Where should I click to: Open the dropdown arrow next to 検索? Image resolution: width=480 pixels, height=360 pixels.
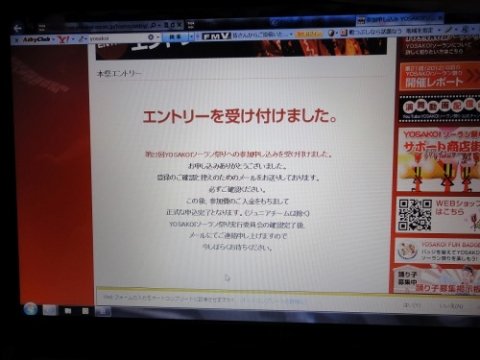(192, 36)
